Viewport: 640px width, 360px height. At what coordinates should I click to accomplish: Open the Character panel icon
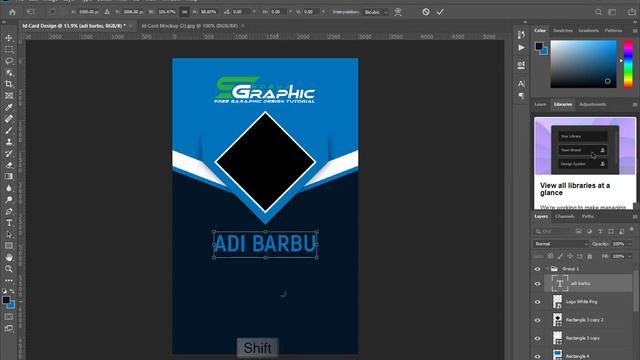tap(521, 84)
